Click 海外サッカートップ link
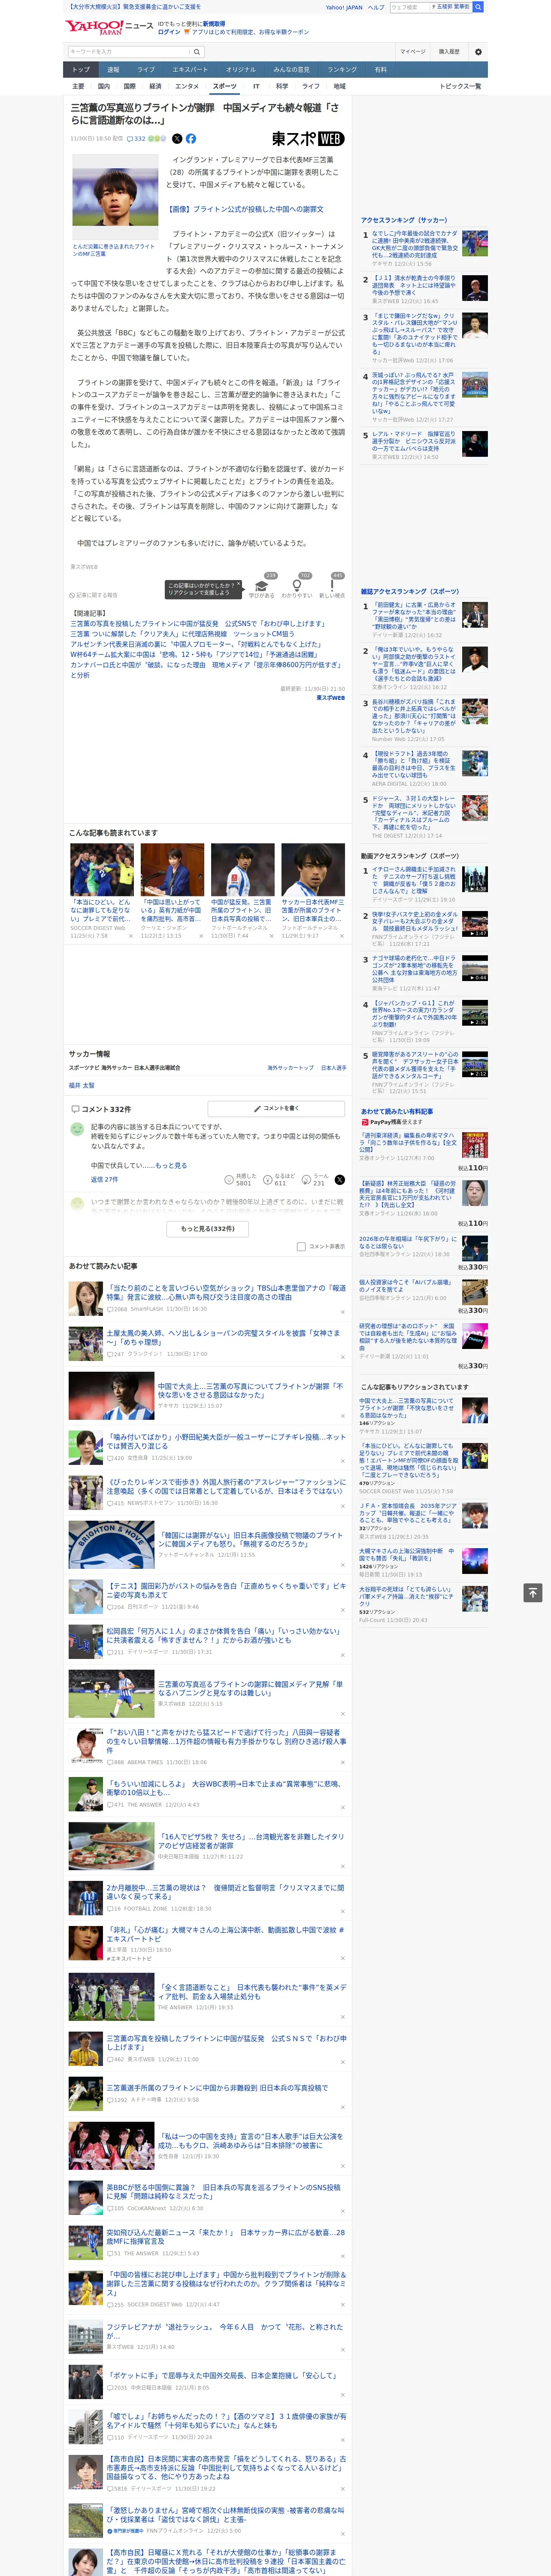 click(290, 1068)
